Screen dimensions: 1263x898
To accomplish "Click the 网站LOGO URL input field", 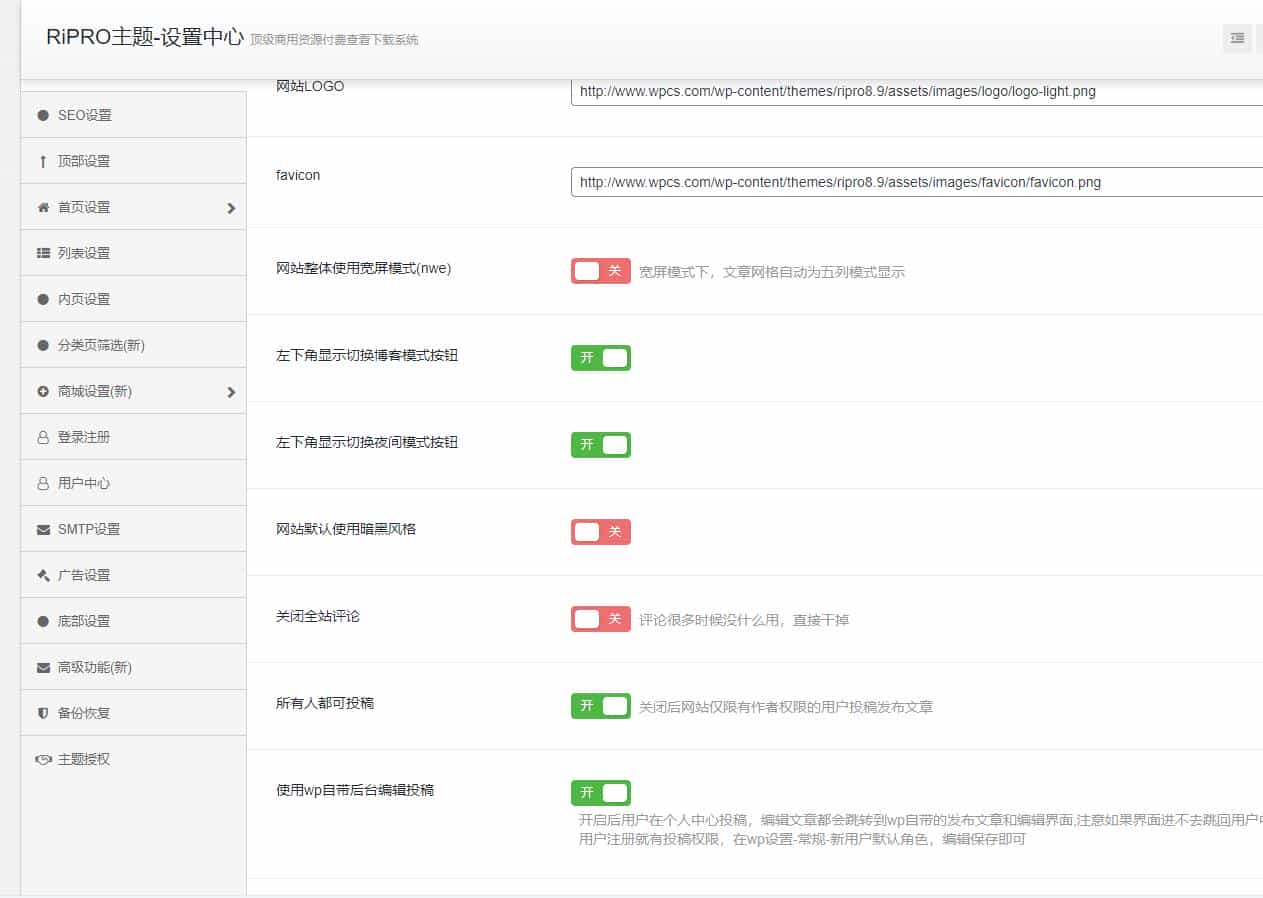I will [917, 91].
